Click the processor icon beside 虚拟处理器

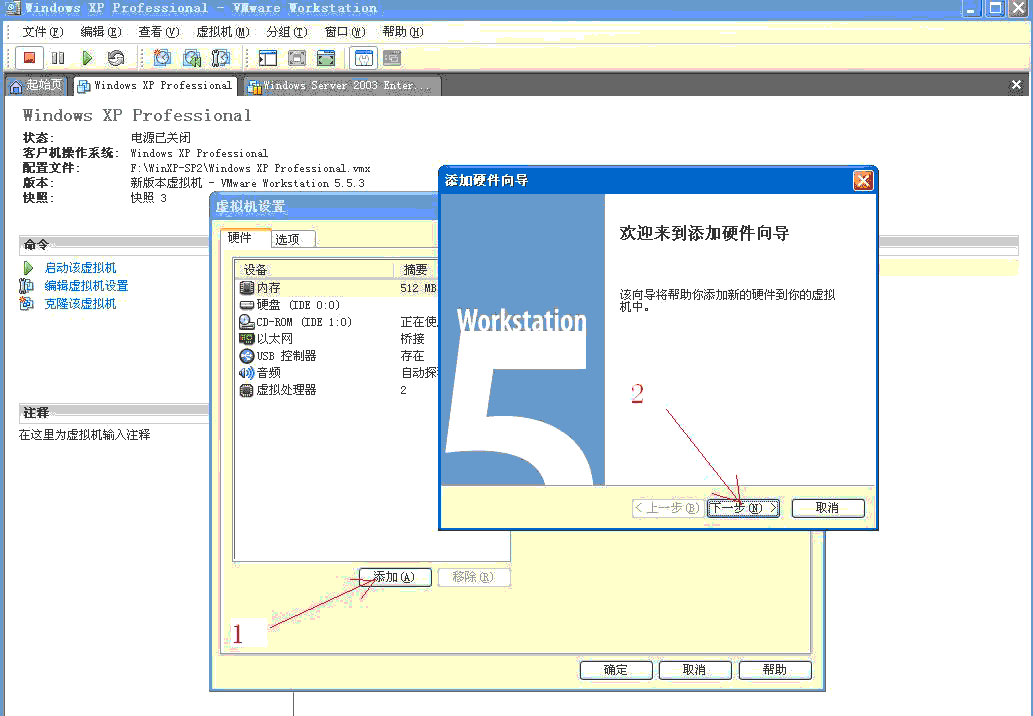(x=246, y=390)
